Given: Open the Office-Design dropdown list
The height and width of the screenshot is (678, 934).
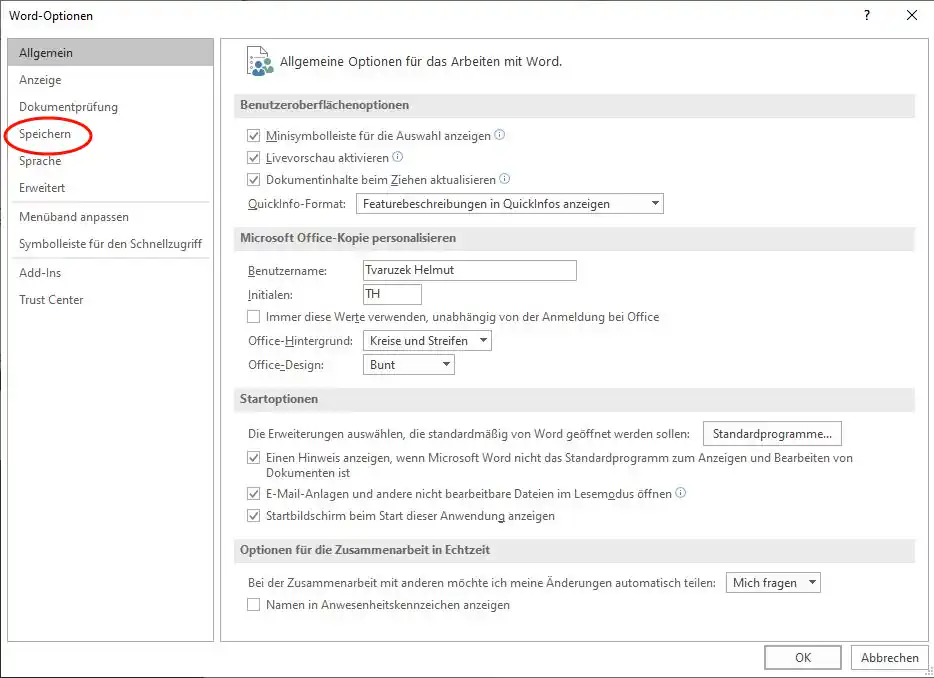Looking at the screenshot, I should click(x=409, y=365).
